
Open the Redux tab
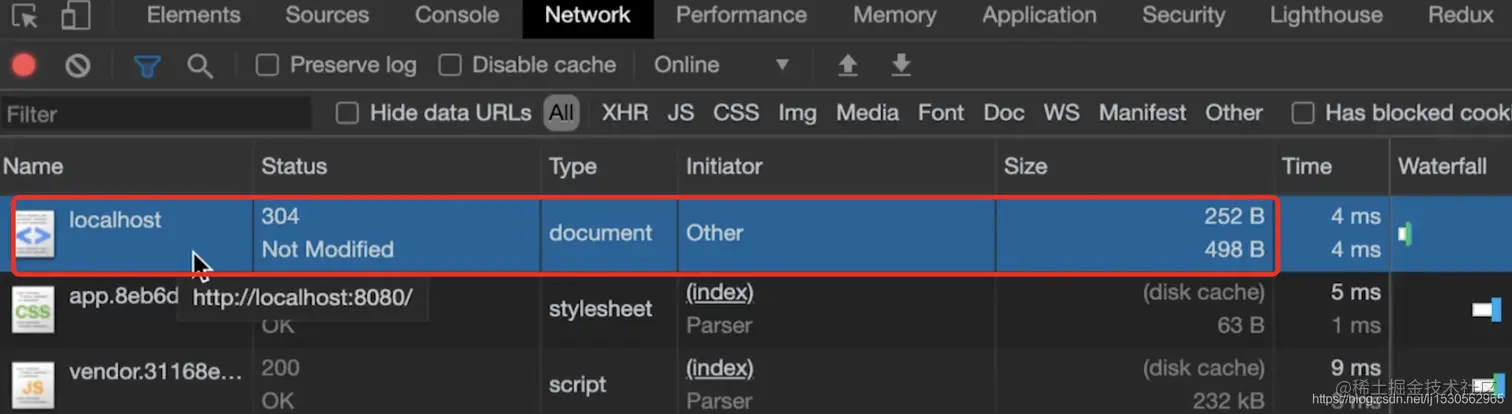point(1461,15)
